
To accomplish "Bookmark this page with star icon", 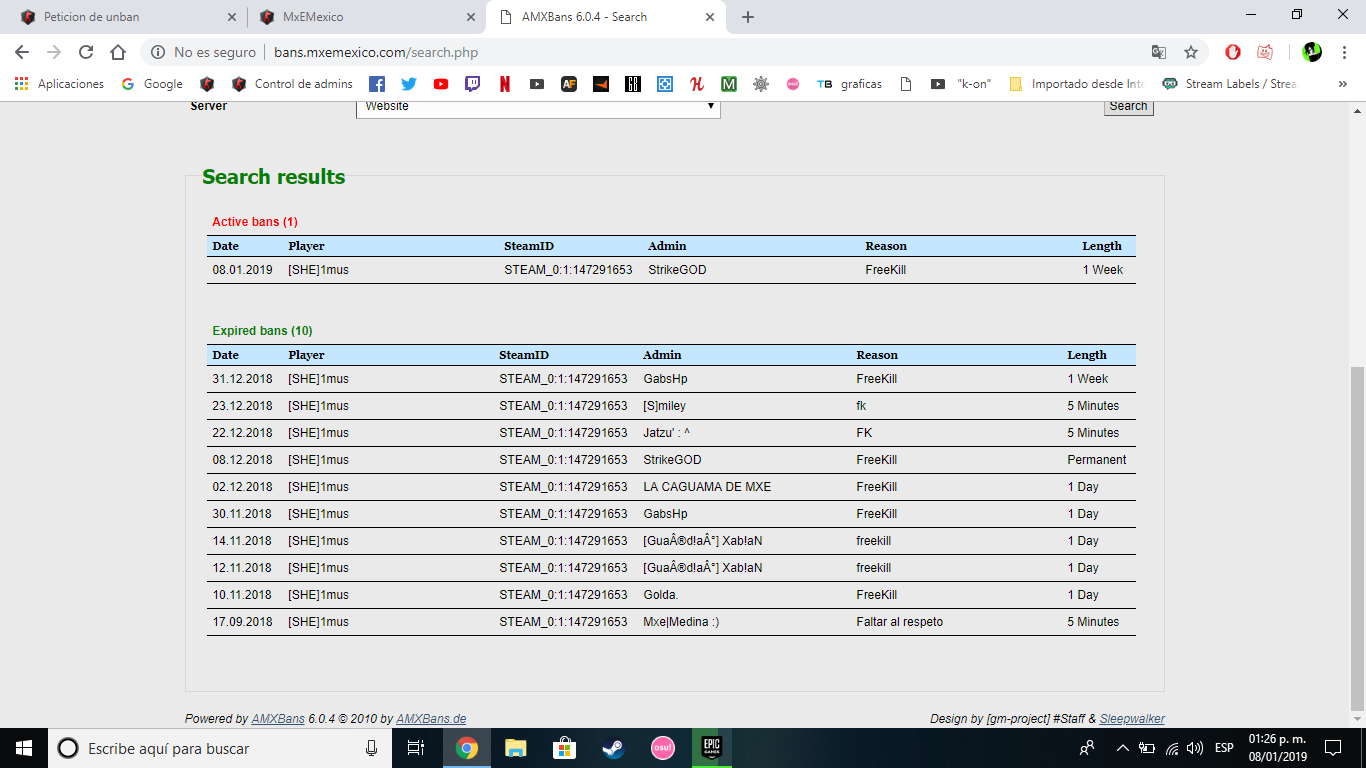I will point(1191,52).
